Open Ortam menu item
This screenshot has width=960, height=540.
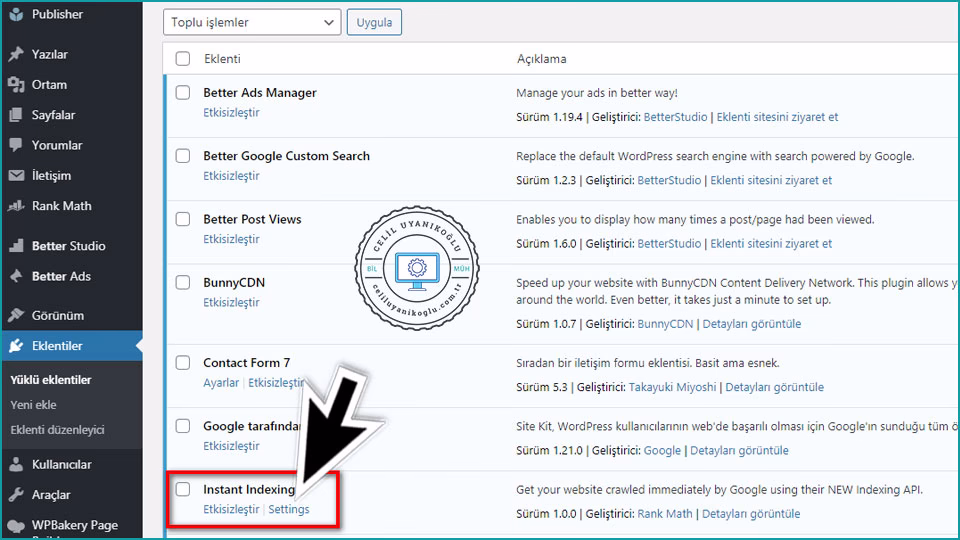(49, 84)
